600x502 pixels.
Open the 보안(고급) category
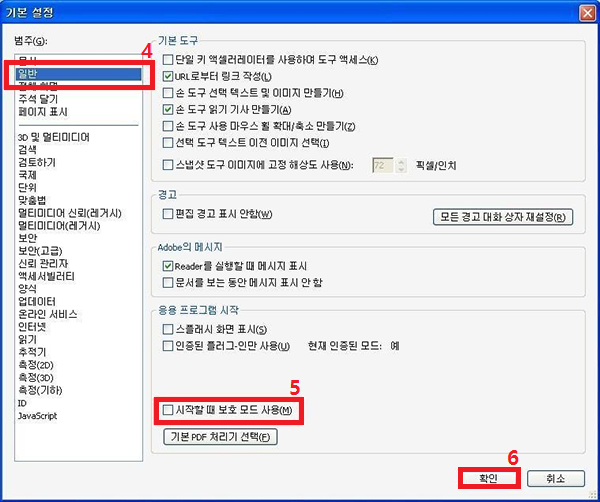[40, 251]
